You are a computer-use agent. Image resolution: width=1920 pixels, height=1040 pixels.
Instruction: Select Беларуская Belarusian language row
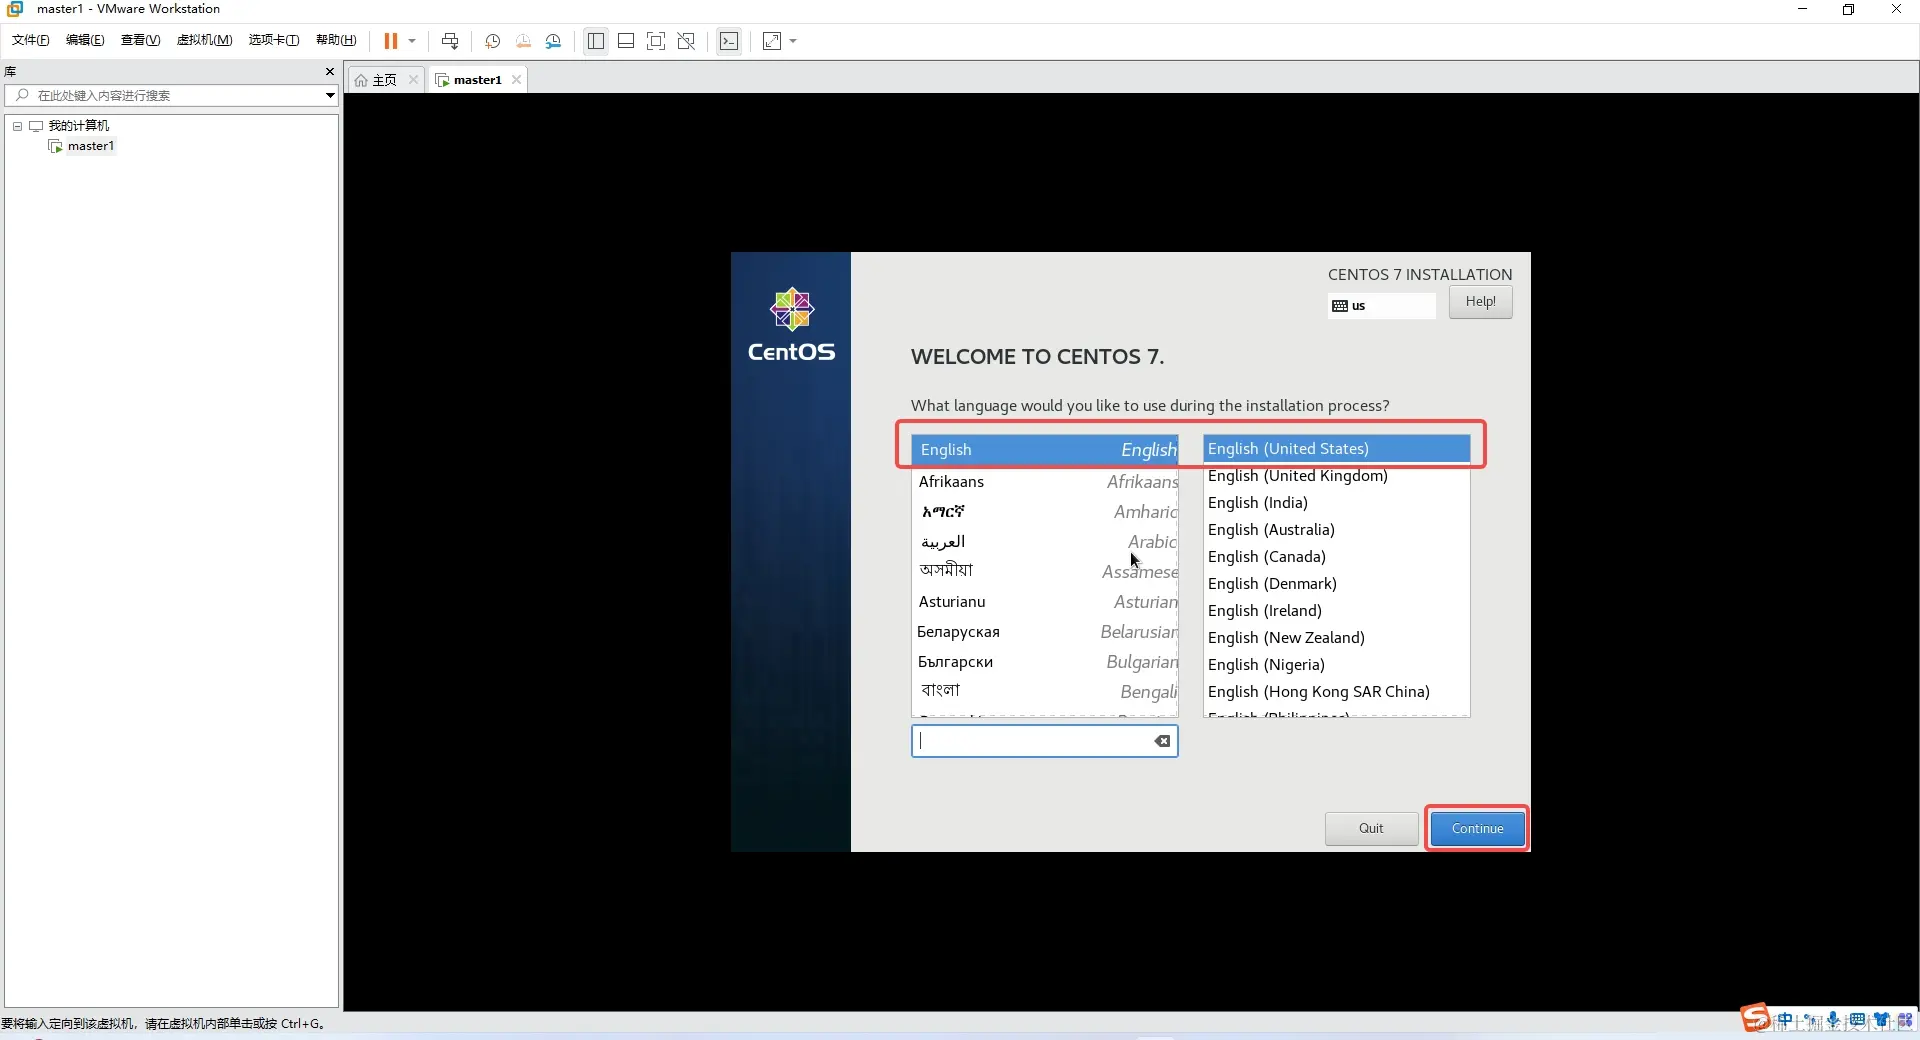tap(1045, 632)
